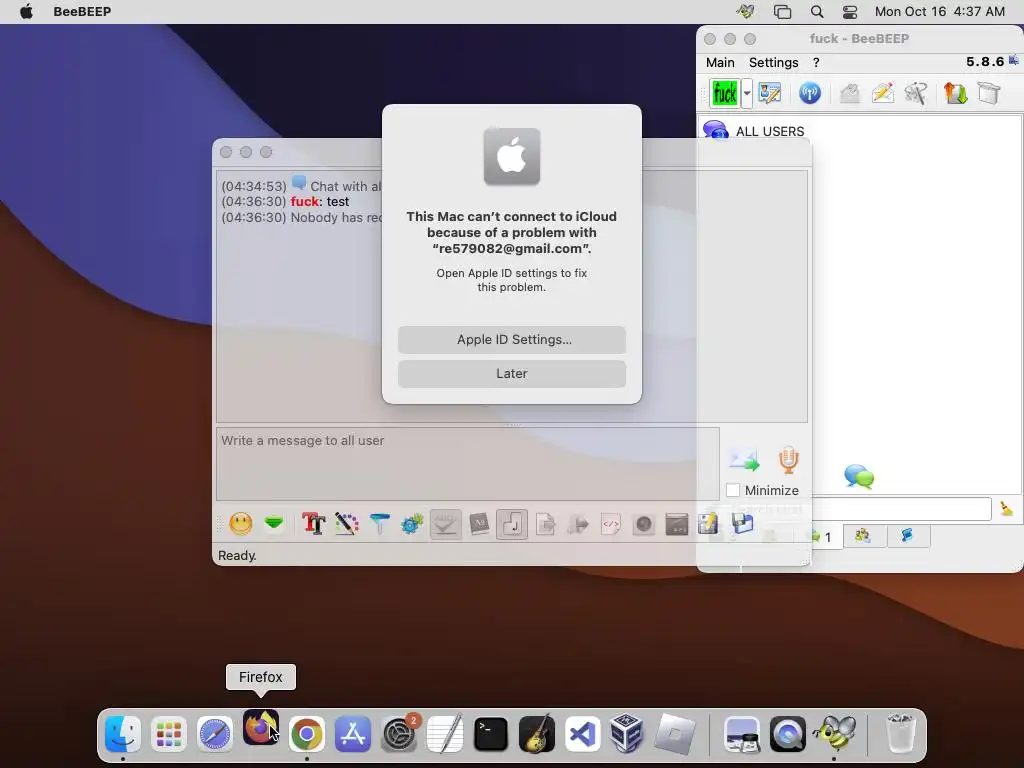Click the blue broadcast antenna icon
Viewport: 1024px width, 768px height.
coord(810,93)
